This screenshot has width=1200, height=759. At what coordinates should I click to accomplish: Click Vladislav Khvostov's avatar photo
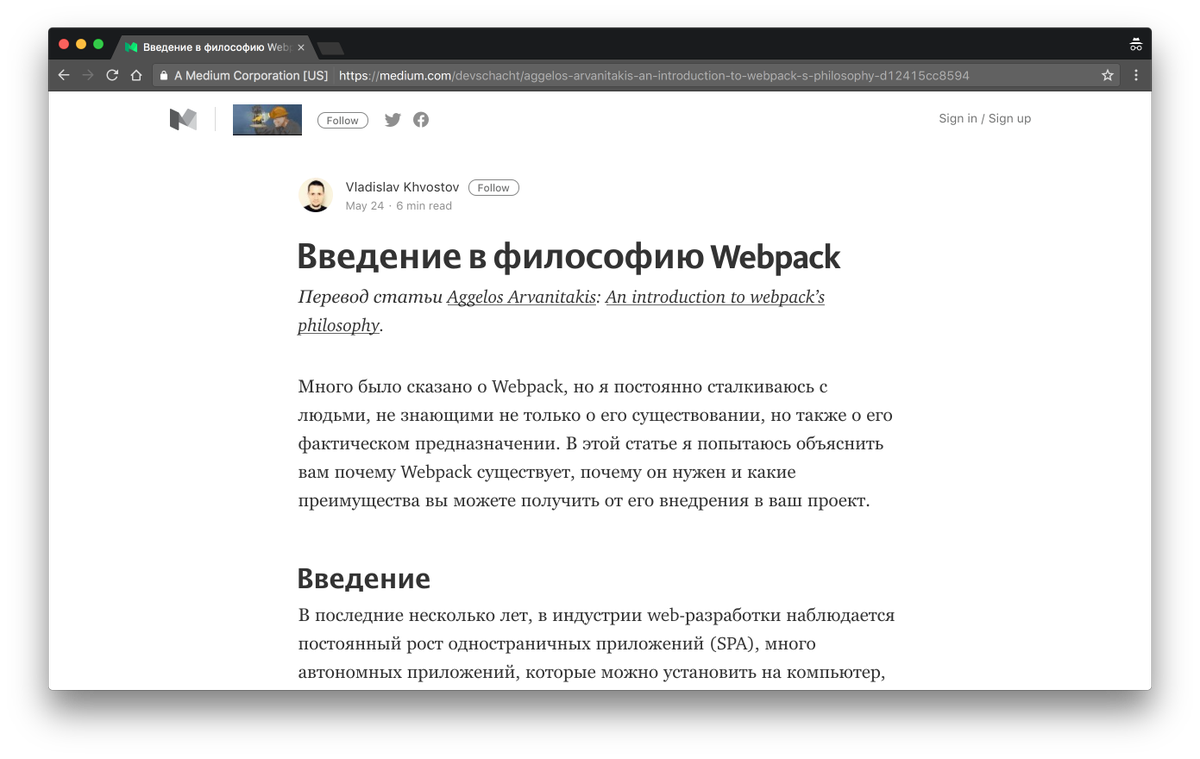[316, 195]
